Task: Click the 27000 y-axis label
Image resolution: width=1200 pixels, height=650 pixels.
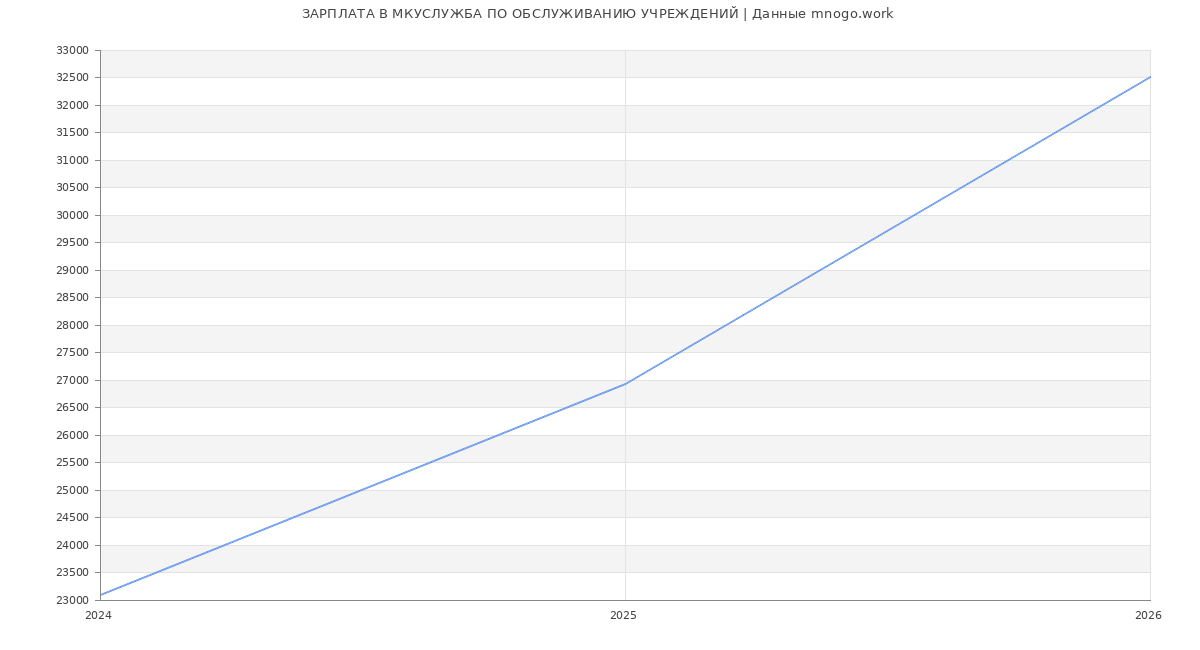Action: point(72,380)
